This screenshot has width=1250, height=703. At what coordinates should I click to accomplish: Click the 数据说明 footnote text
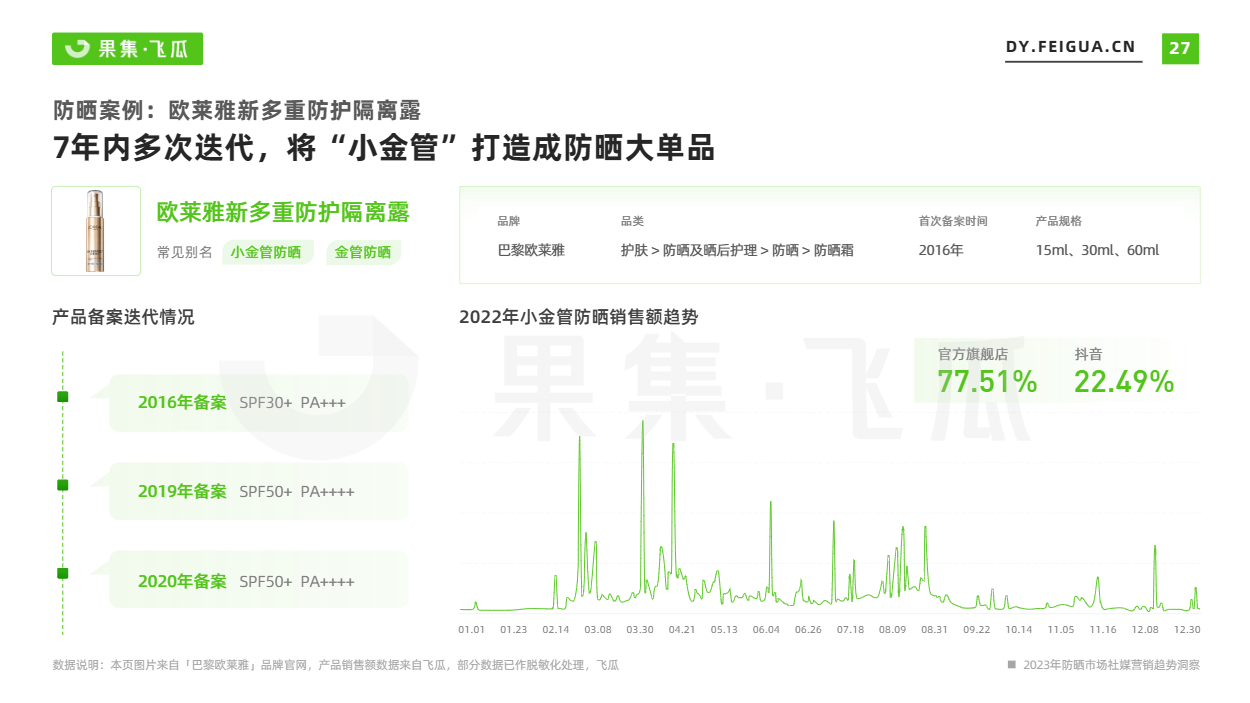coord(336,665)
